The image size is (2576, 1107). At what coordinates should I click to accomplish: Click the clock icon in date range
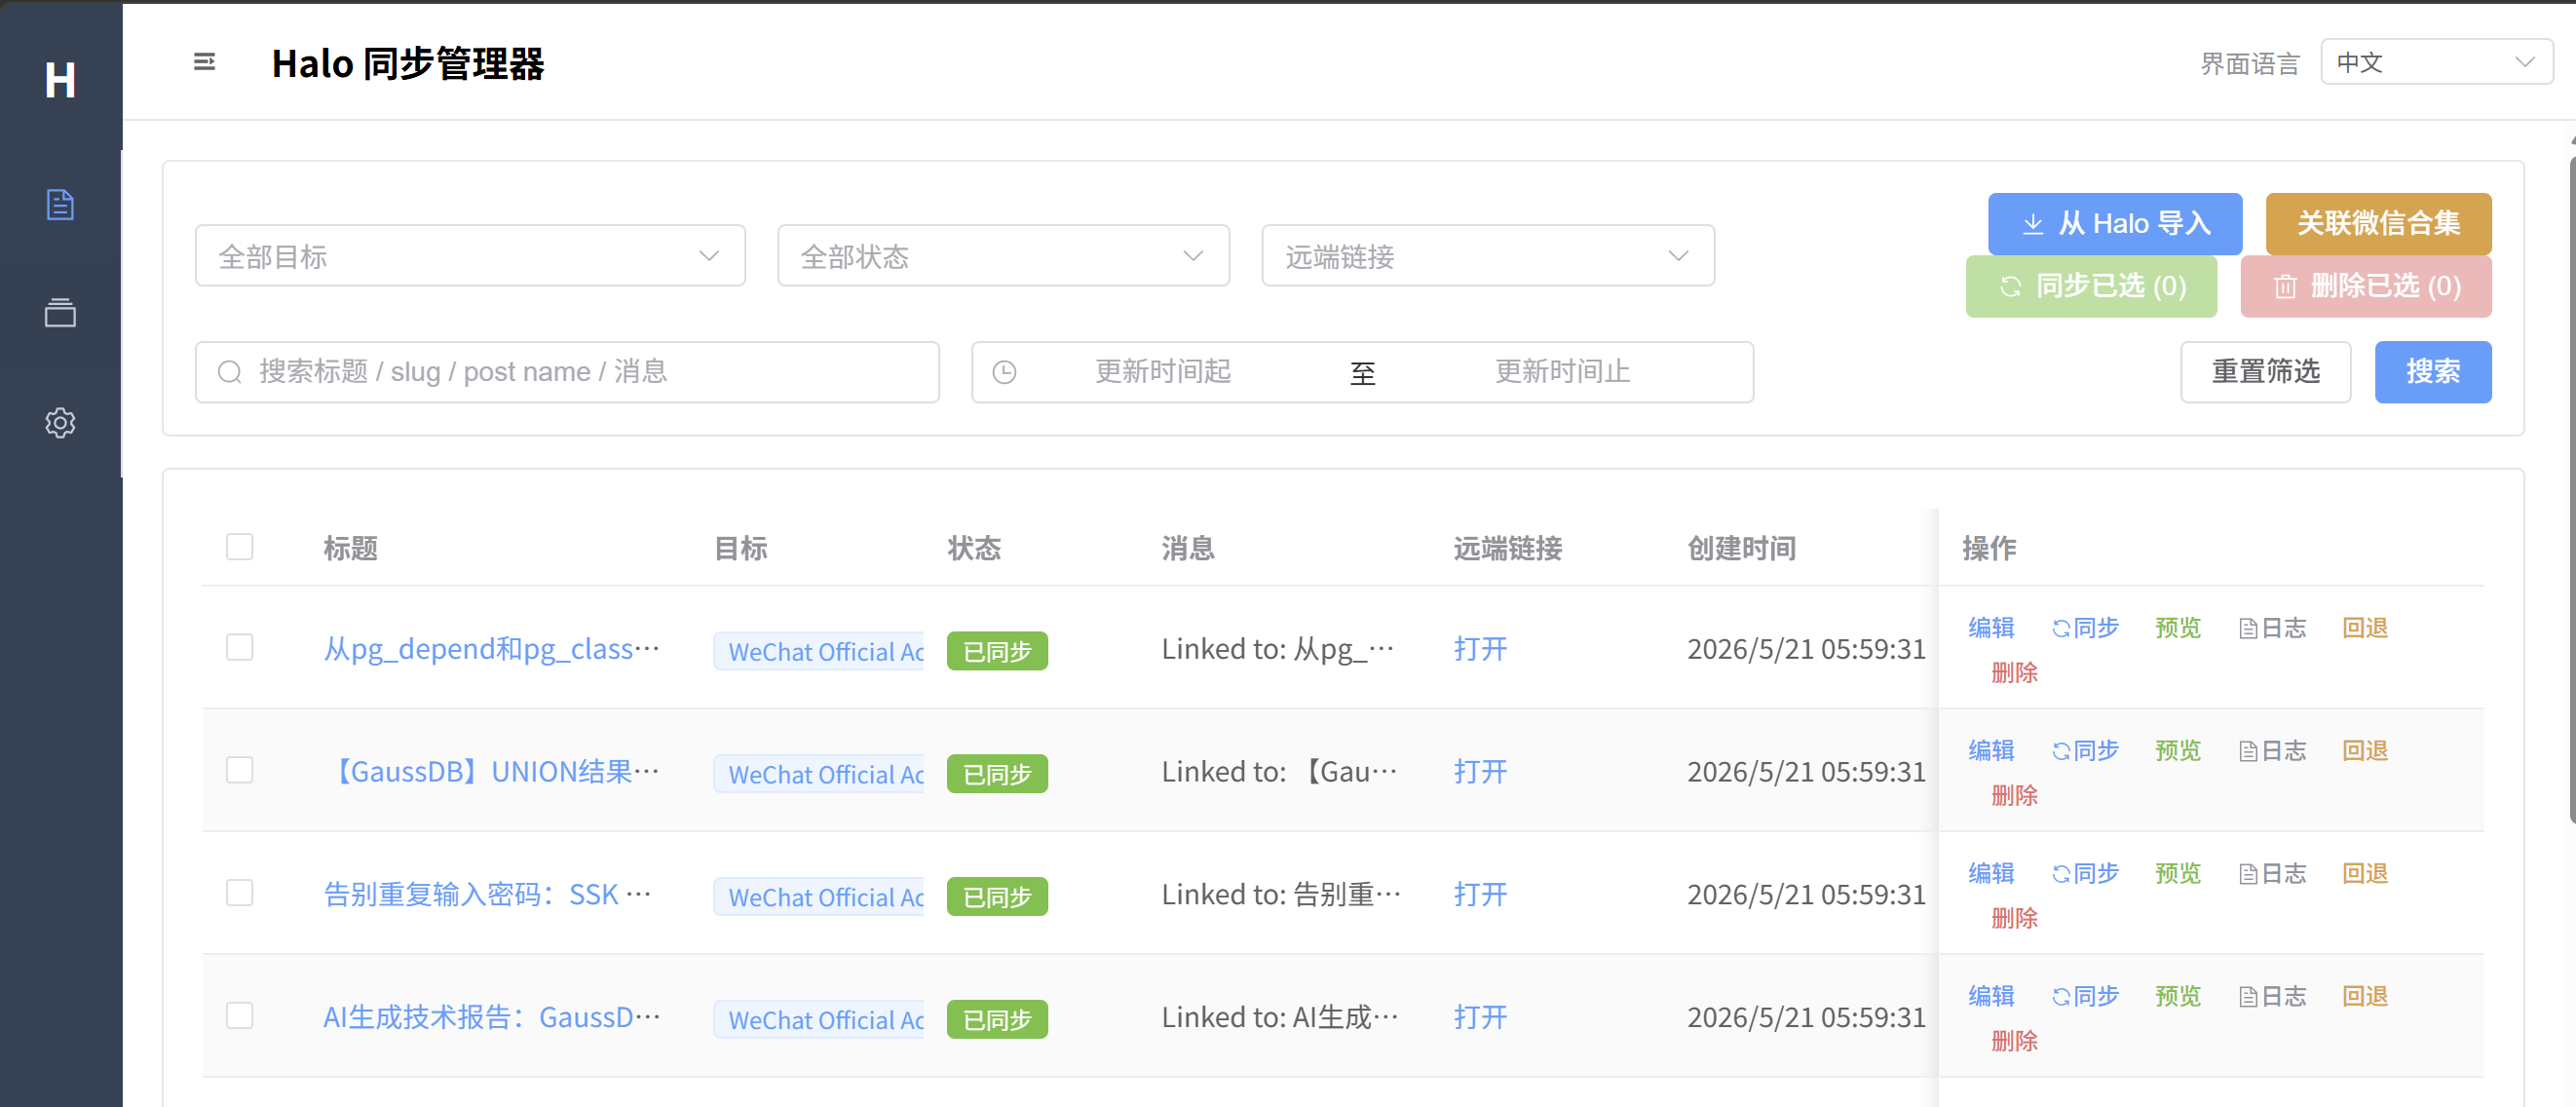[1004, 372]
